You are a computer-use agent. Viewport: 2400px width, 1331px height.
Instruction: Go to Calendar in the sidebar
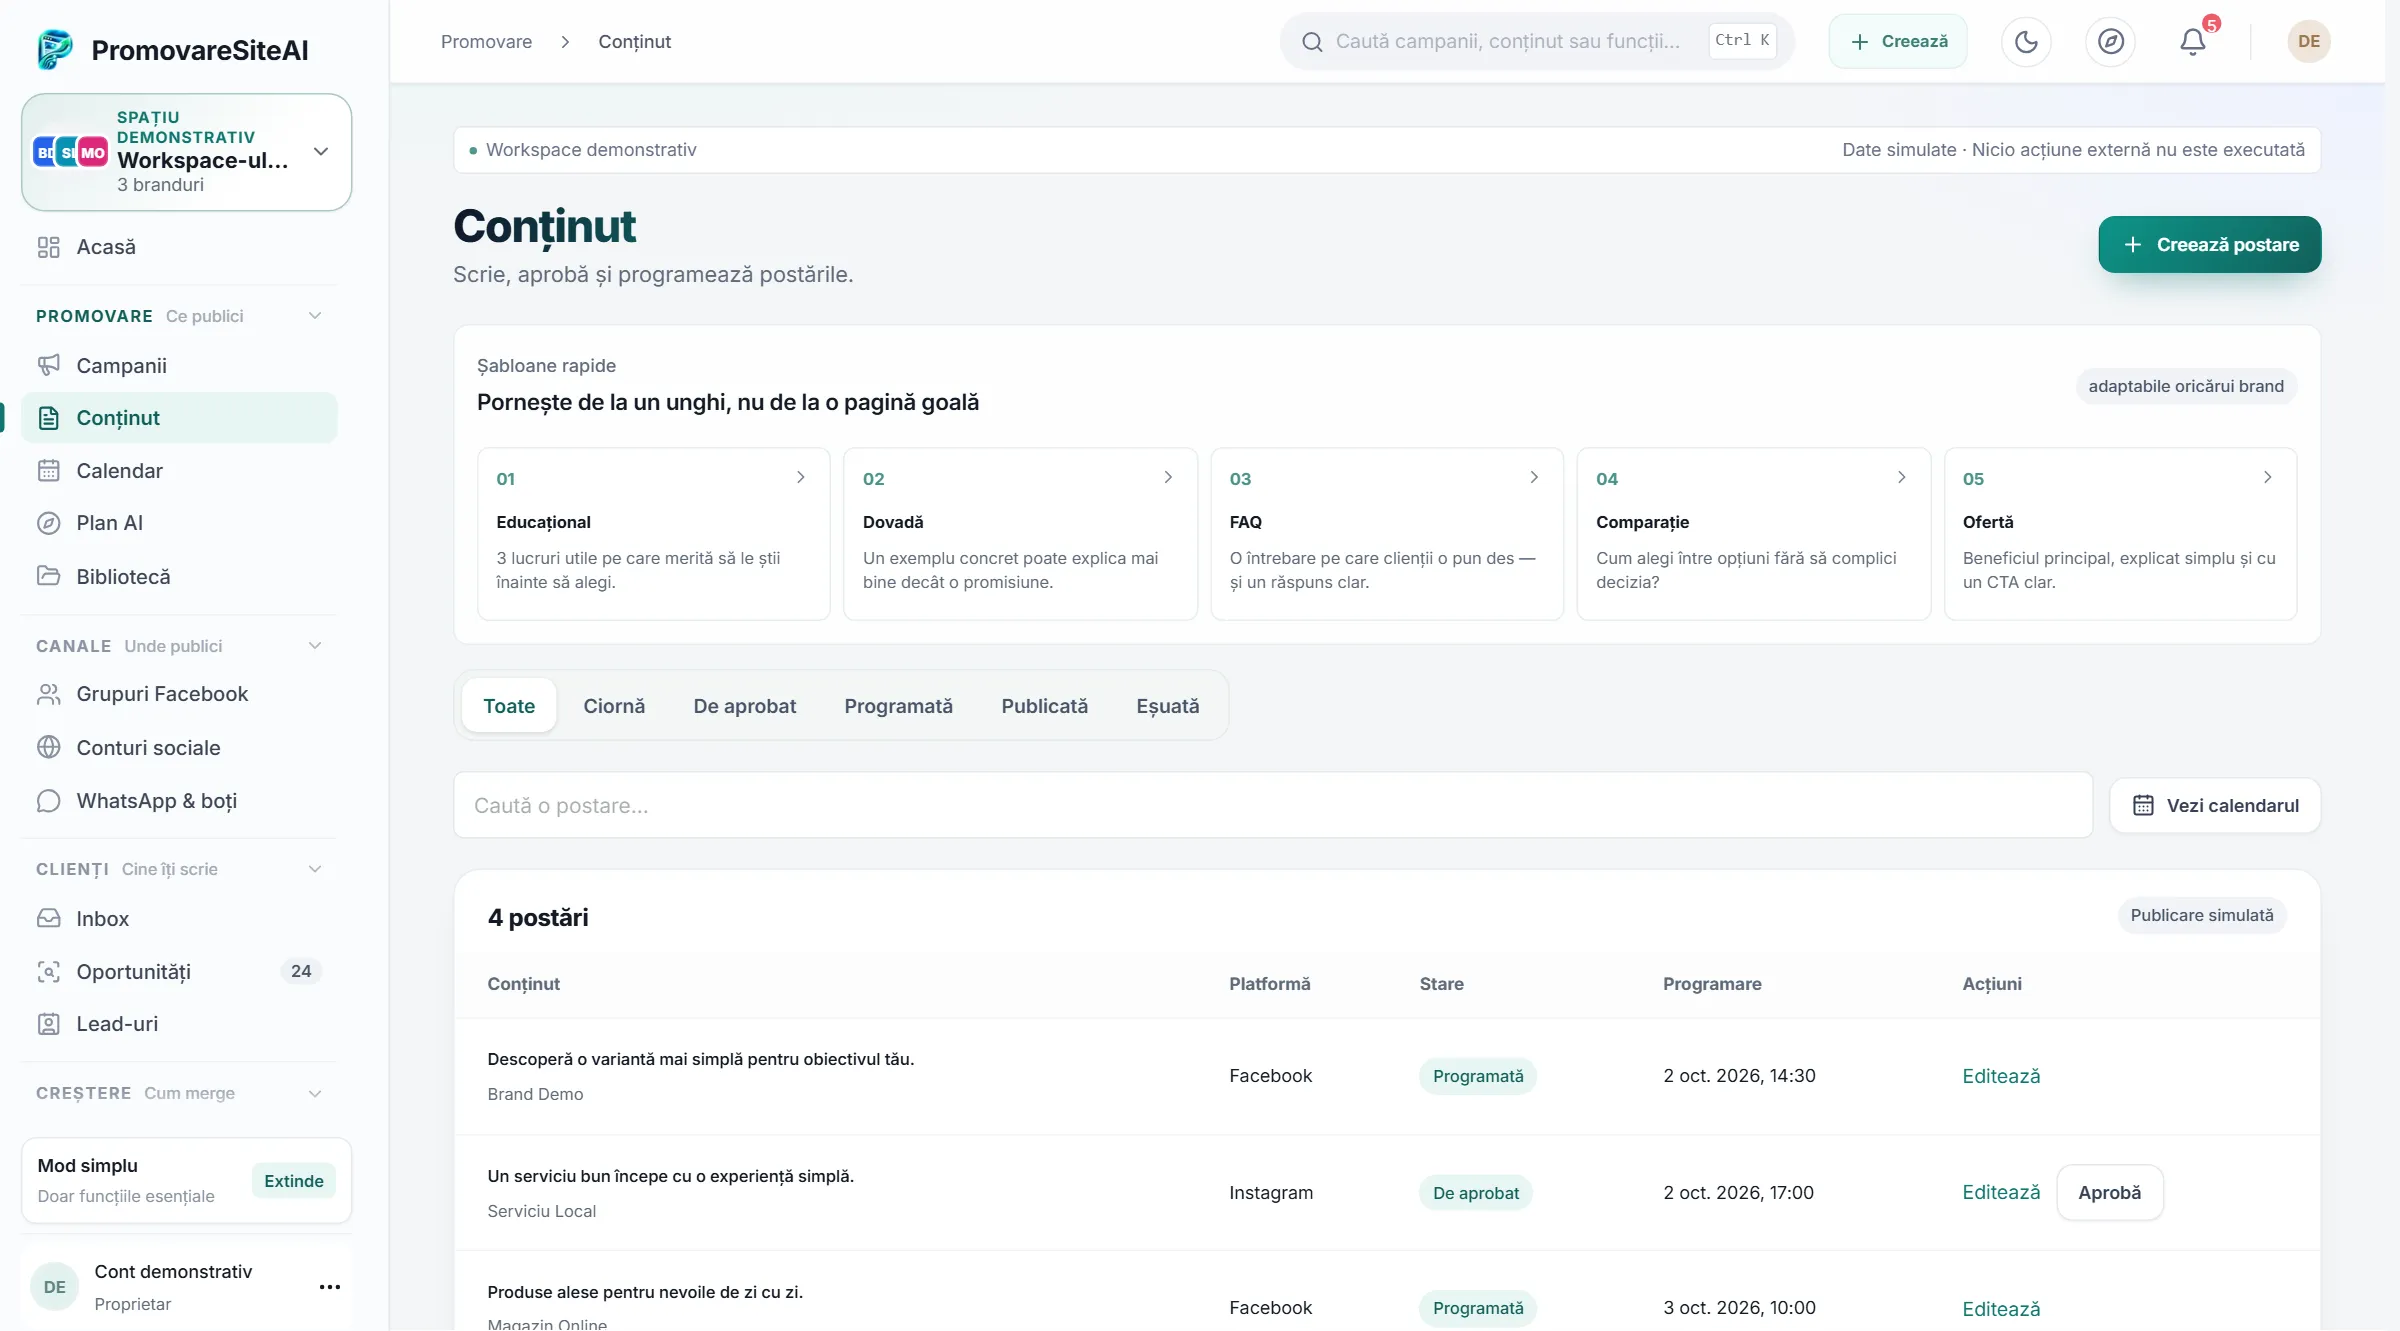pyautogui.click(x=179, y=471)
